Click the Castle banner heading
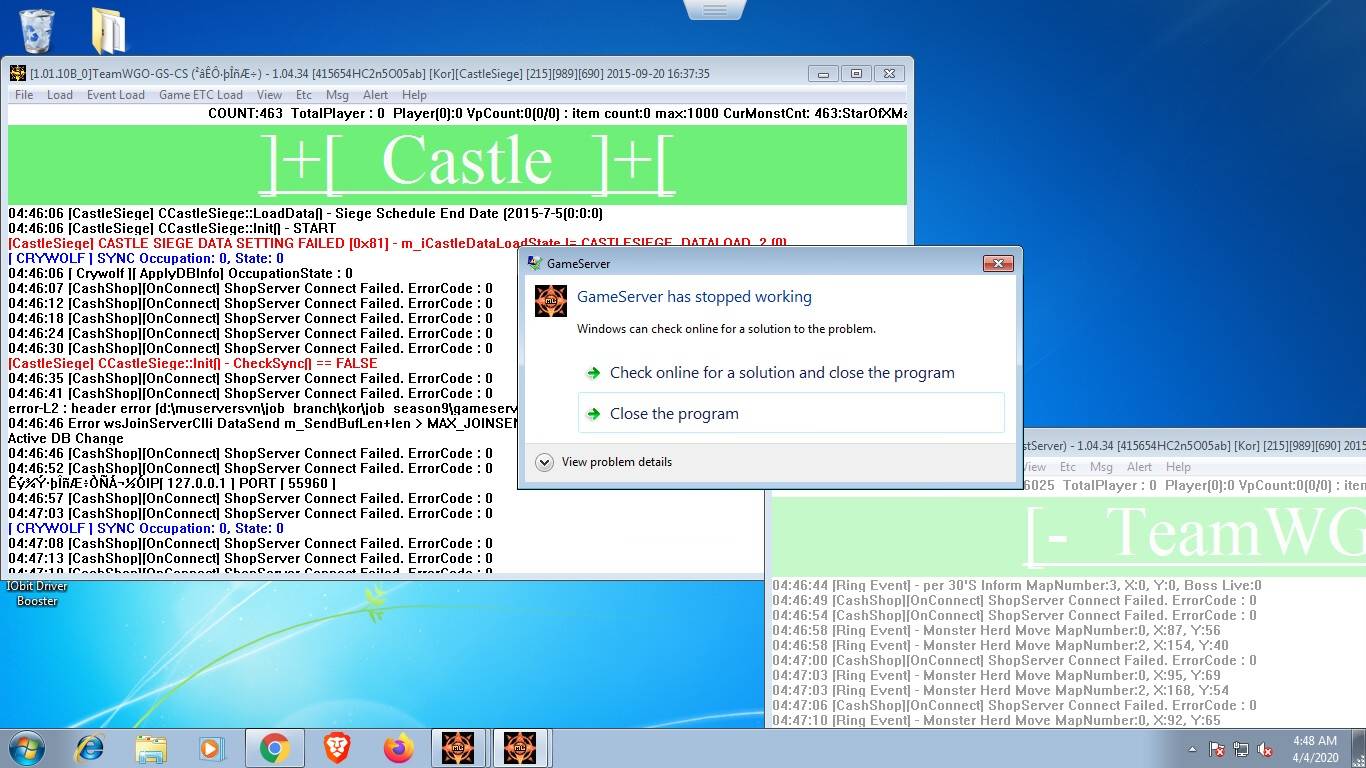The width and height of the screenshot is (1366, 768). (x=467, y=162)
